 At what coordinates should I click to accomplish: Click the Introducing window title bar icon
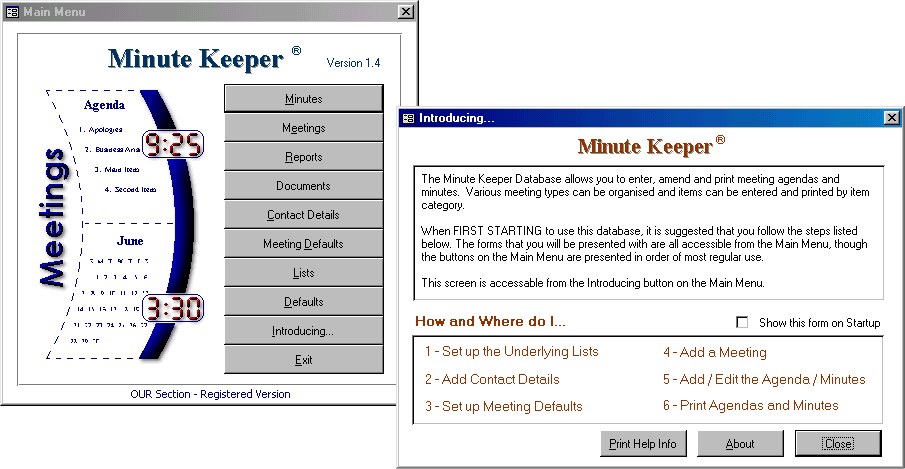(x=408, y=118)
